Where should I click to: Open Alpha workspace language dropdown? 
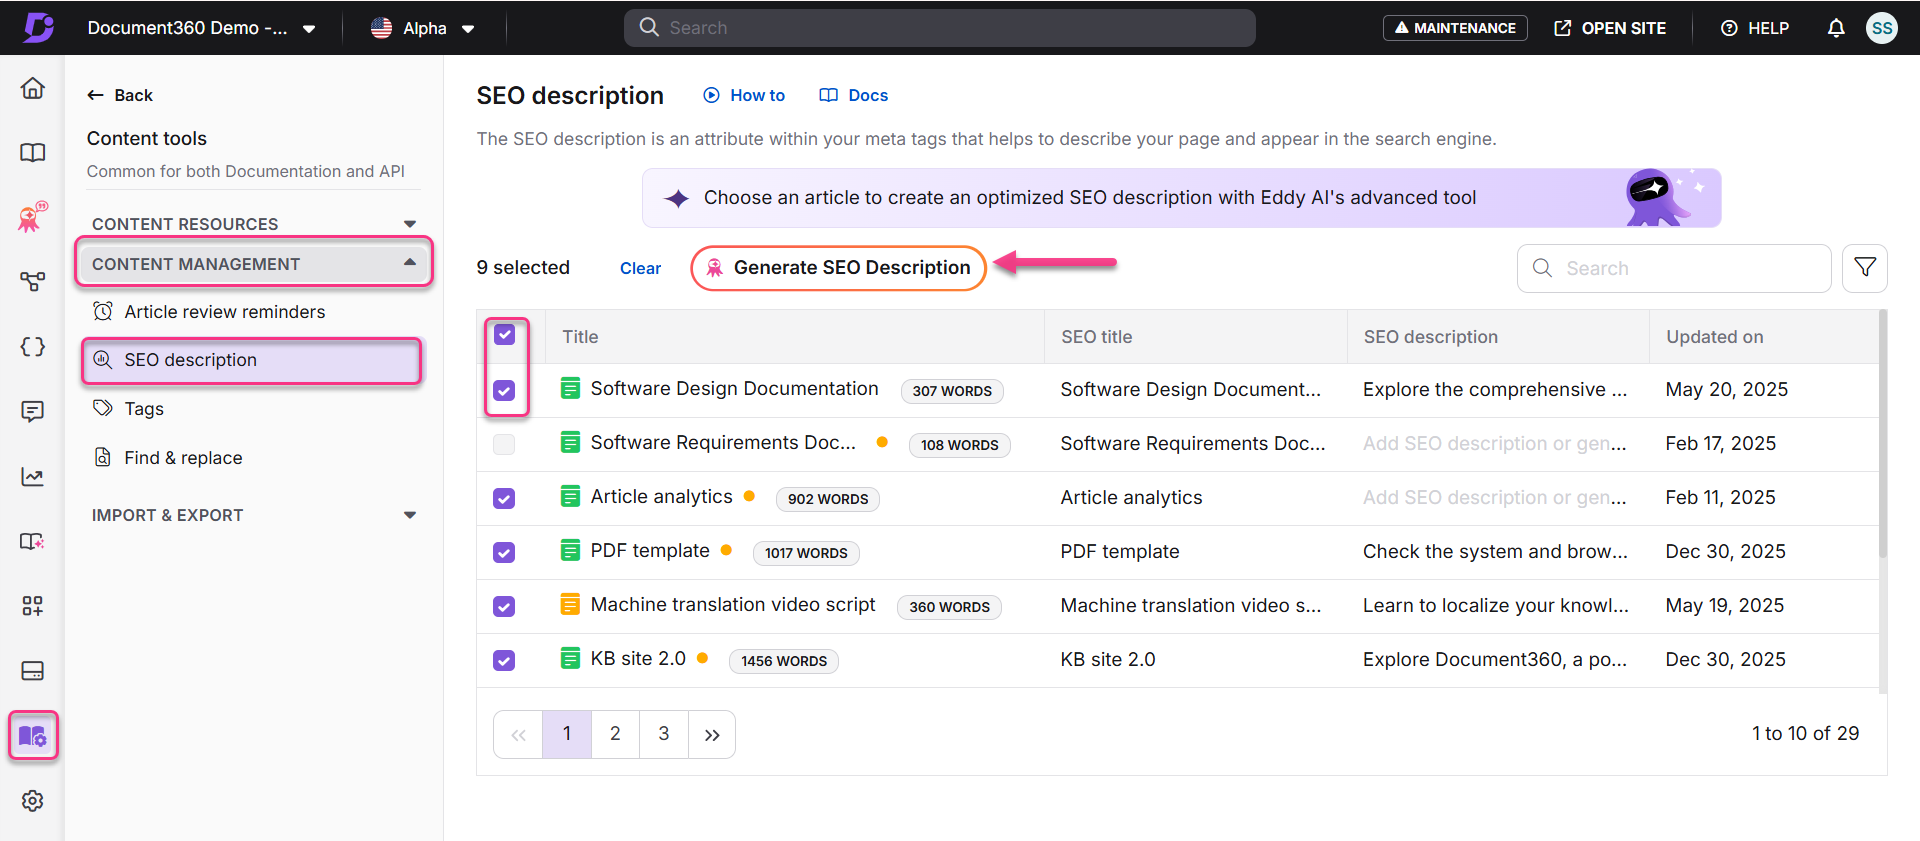pyautogui.click(x=423, y=28)
